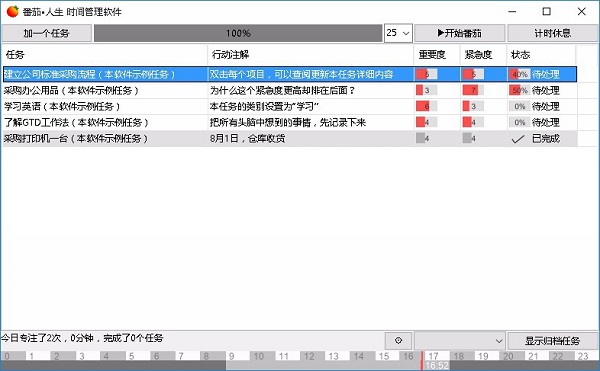Sort by the 紧急度 column header
Viewport: 600px width, 371px height.
[x=484, y=55]
